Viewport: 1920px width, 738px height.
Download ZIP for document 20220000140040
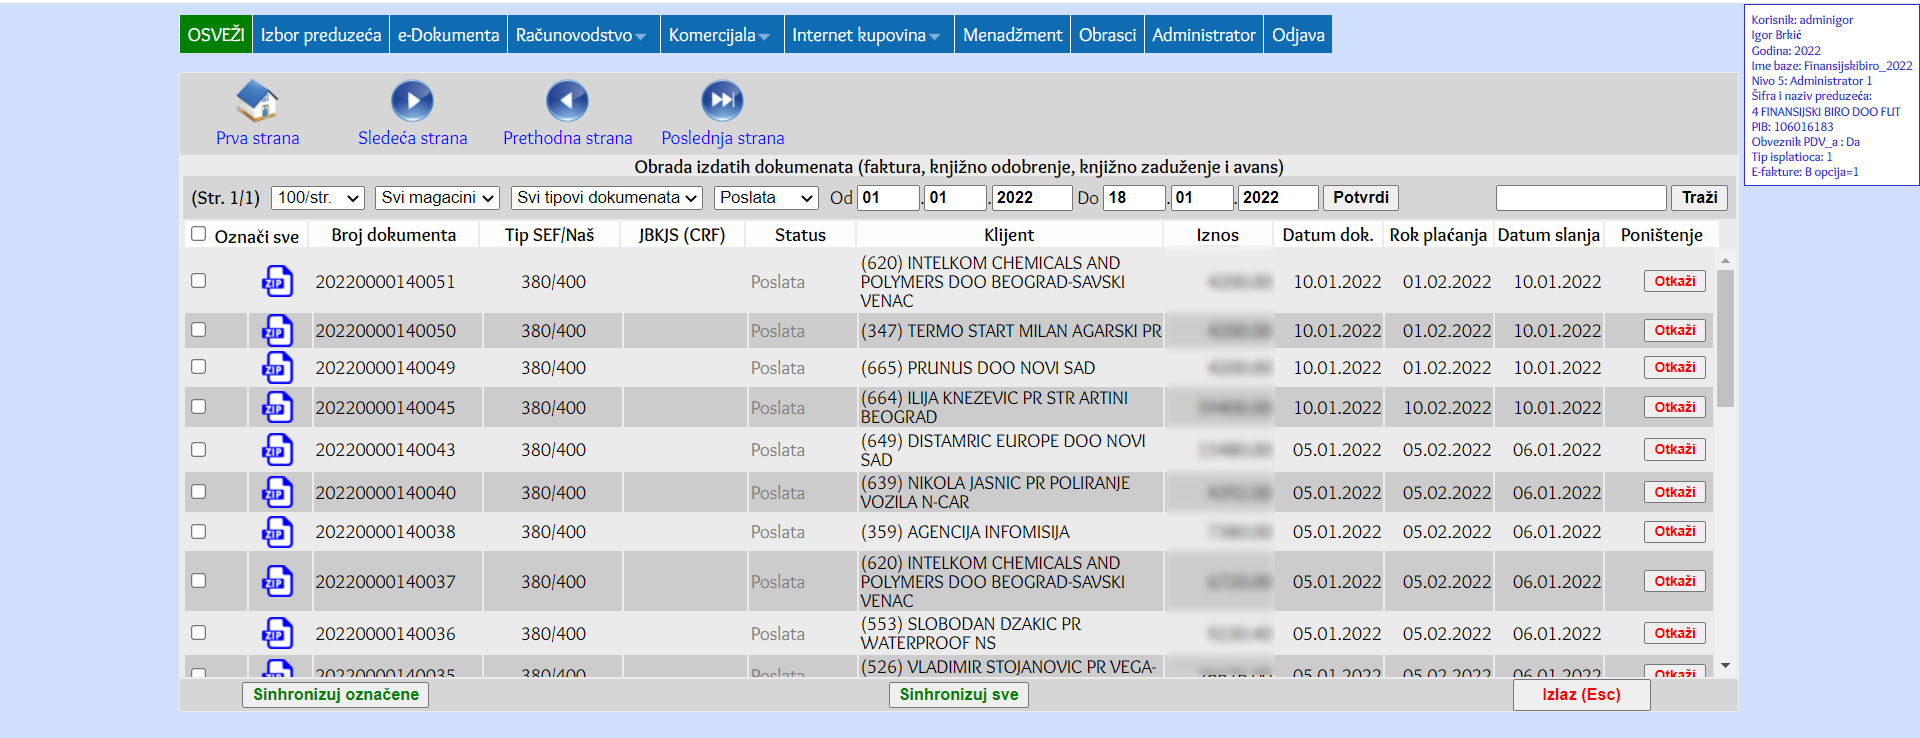click(277, 493)
